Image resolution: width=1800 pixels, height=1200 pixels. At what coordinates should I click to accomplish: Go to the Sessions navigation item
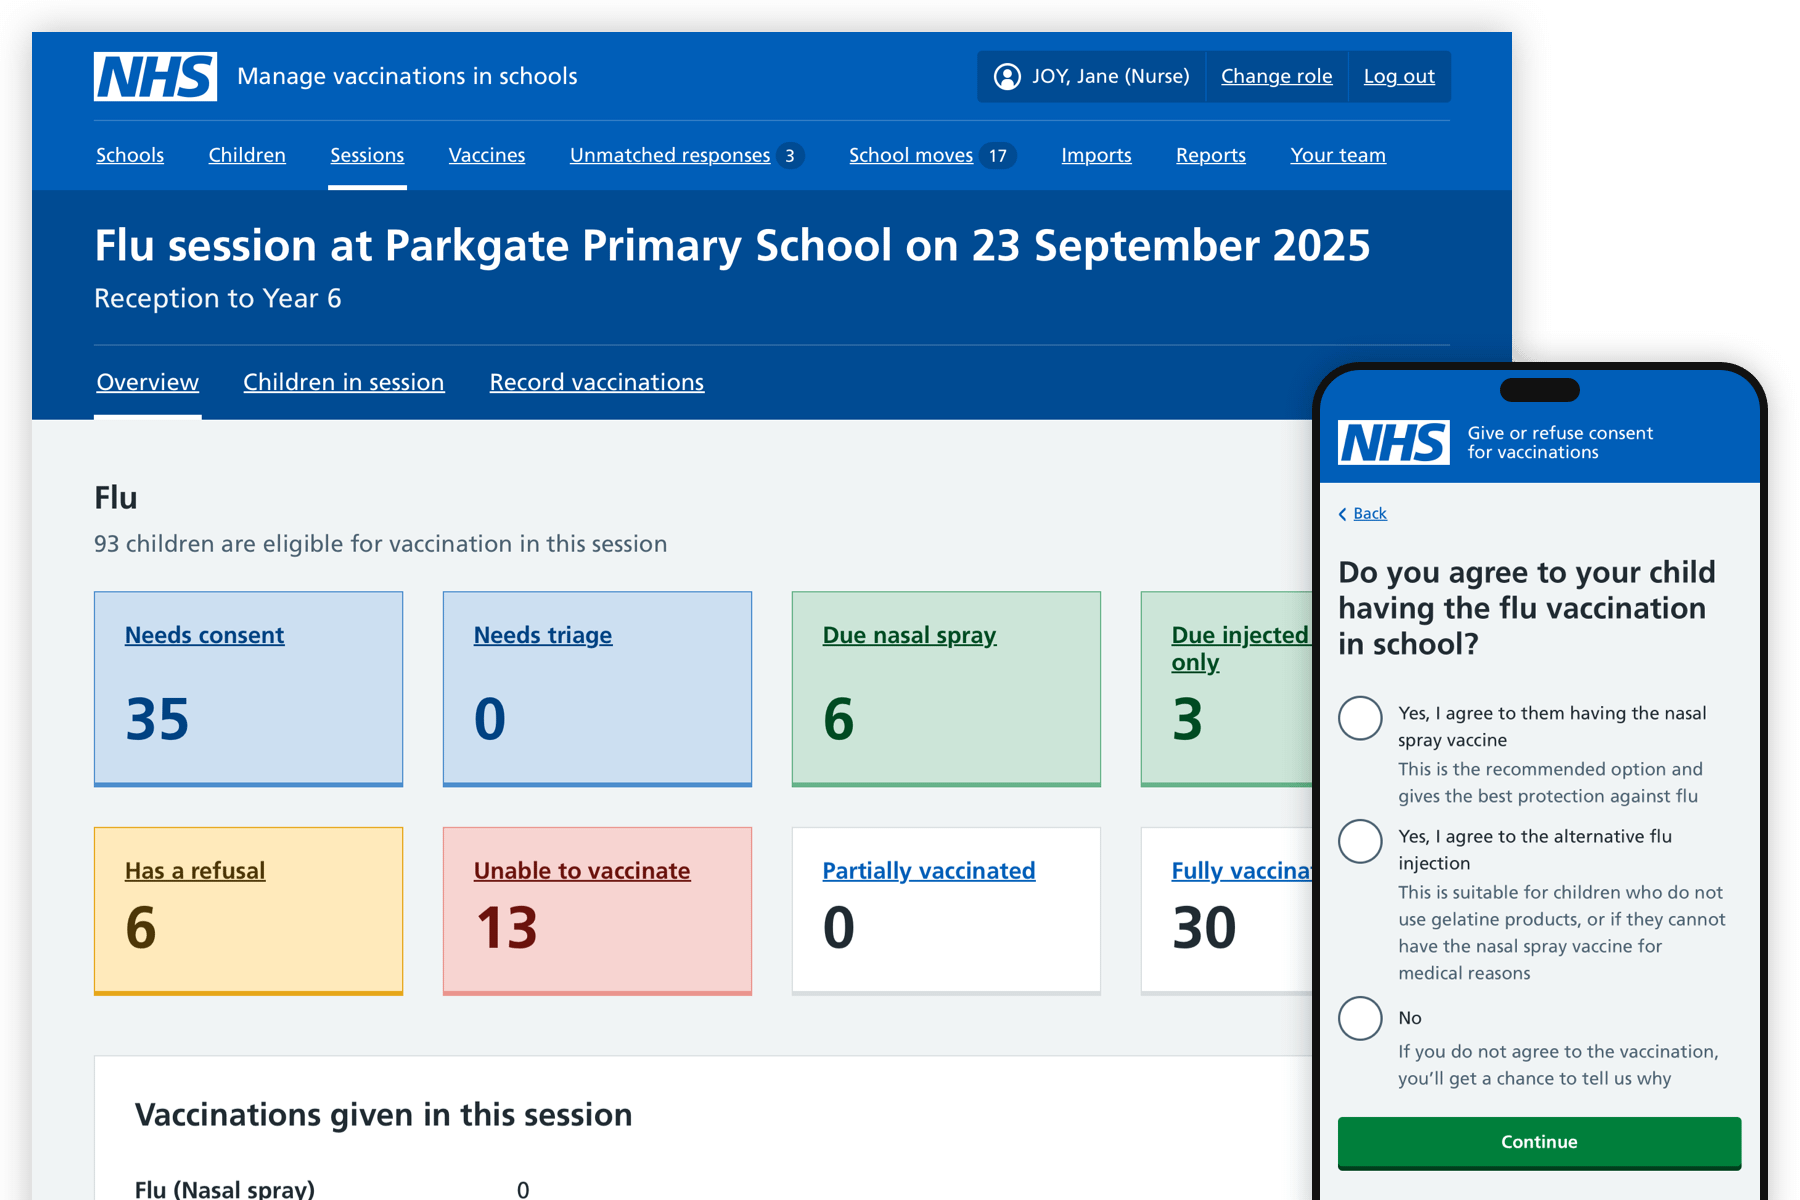click(367, 155)
